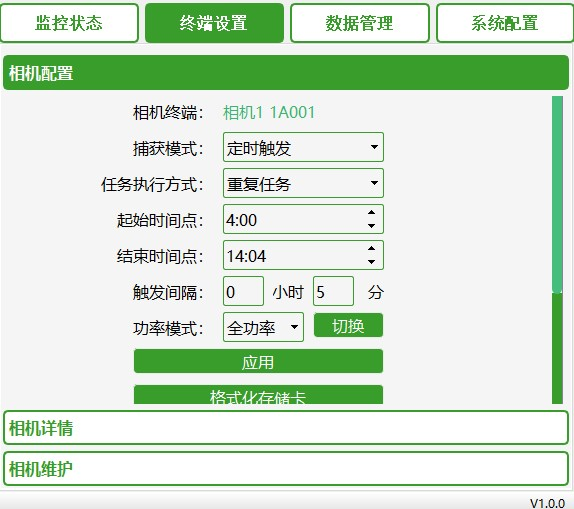Expand the 相机详情 section
The width and height of the screenshot is (574, 509).
tap(286, 428)
